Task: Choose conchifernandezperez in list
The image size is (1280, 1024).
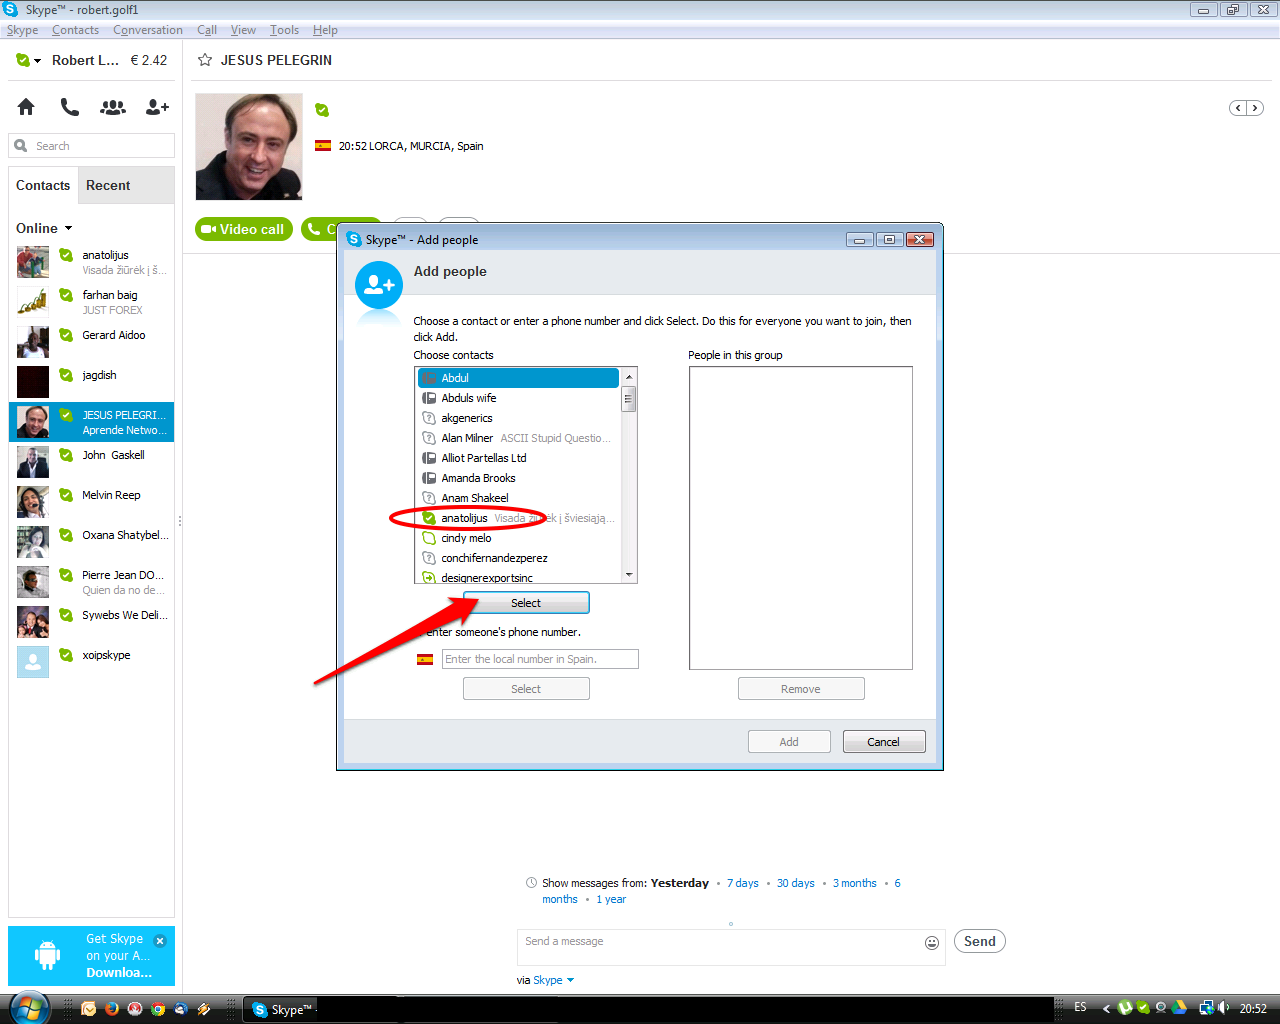Action: click(518, 558)
